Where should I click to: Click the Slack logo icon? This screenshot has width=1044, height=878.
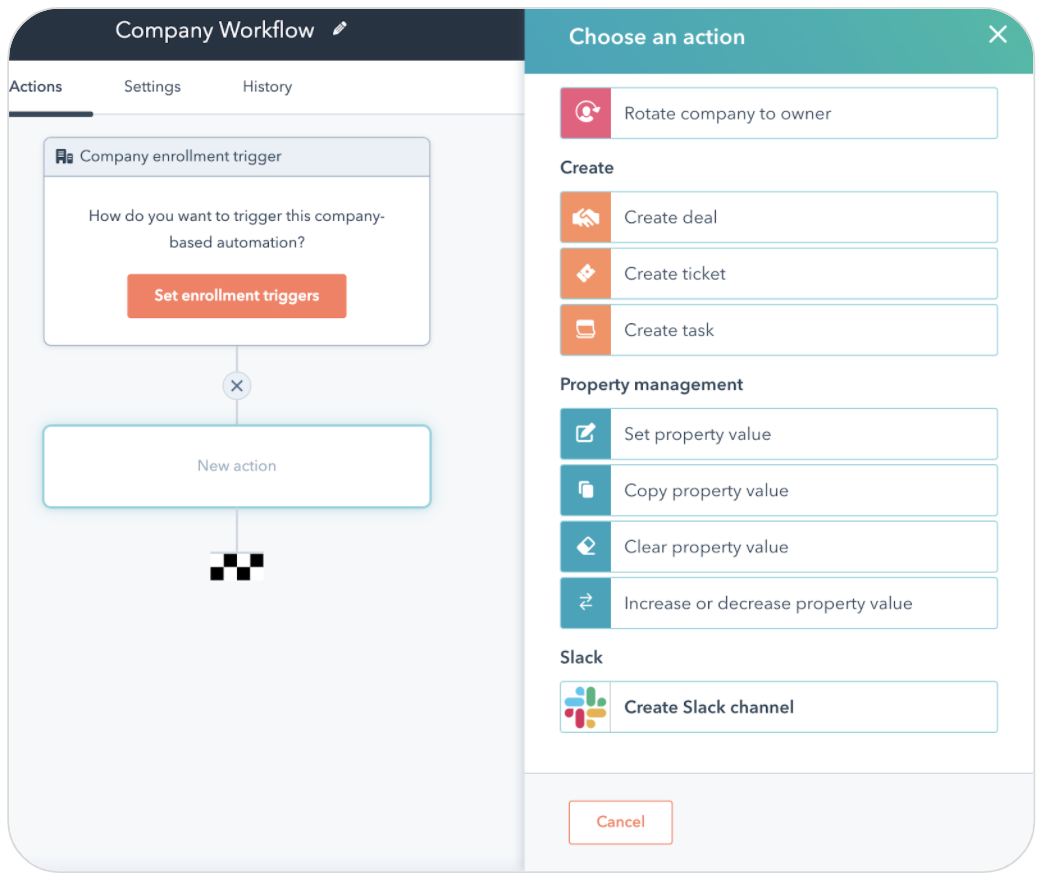(x=586, y=707)
